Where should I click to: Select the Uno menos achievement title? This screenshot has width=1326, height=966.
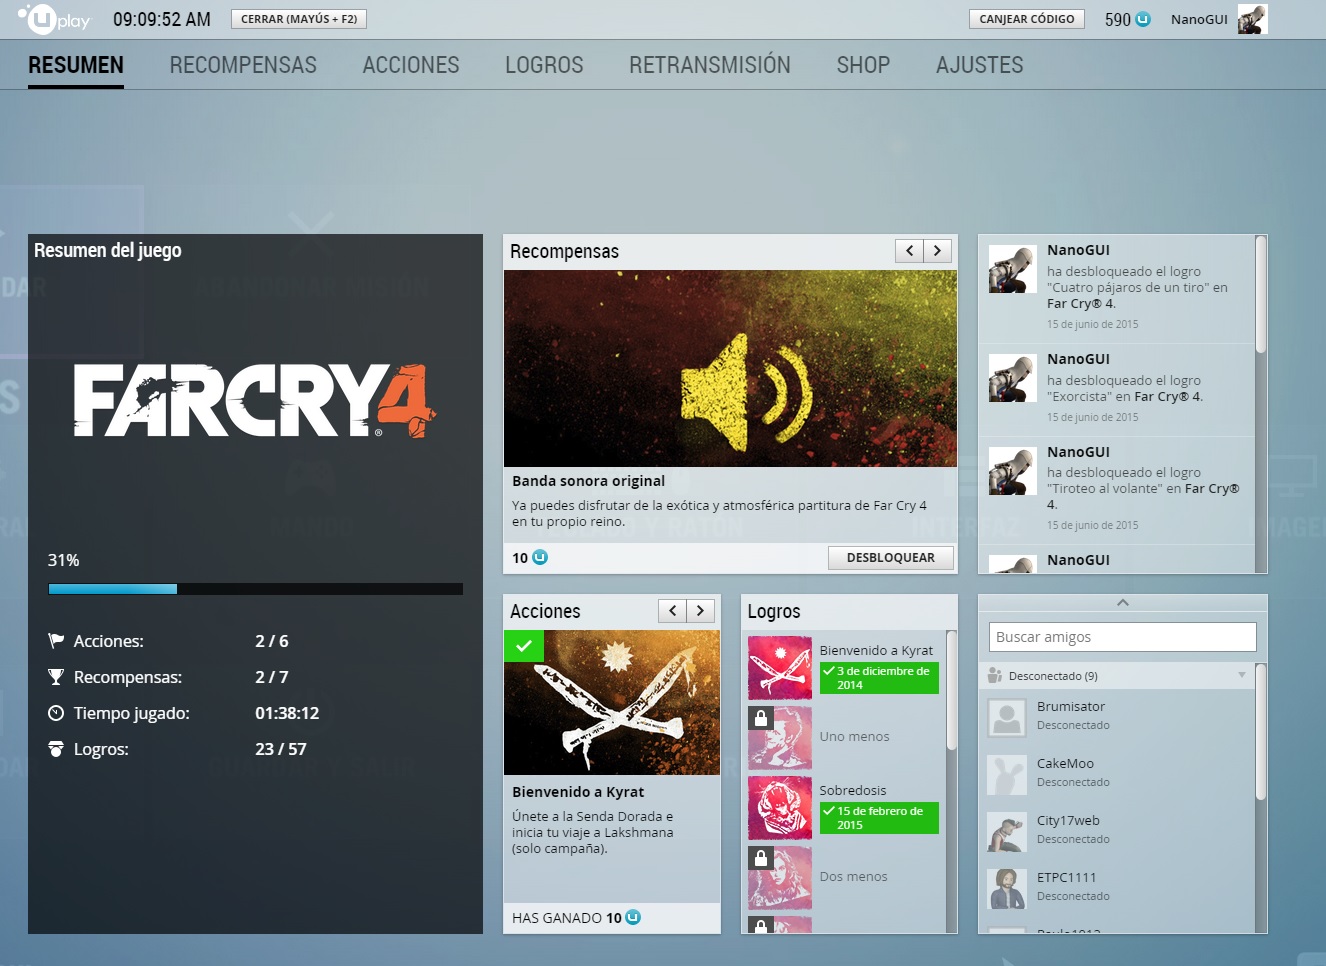[x=854, y=737]
